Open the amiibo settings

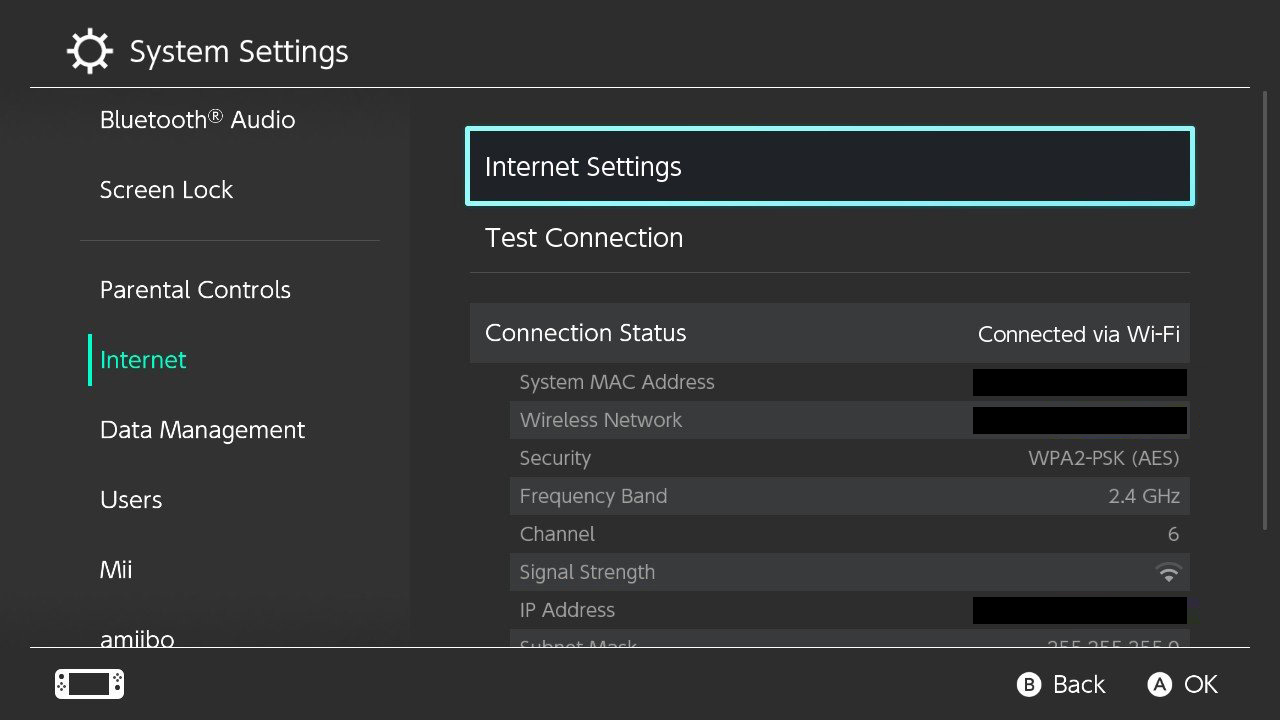pyautogui.click(x=137, y=637)
